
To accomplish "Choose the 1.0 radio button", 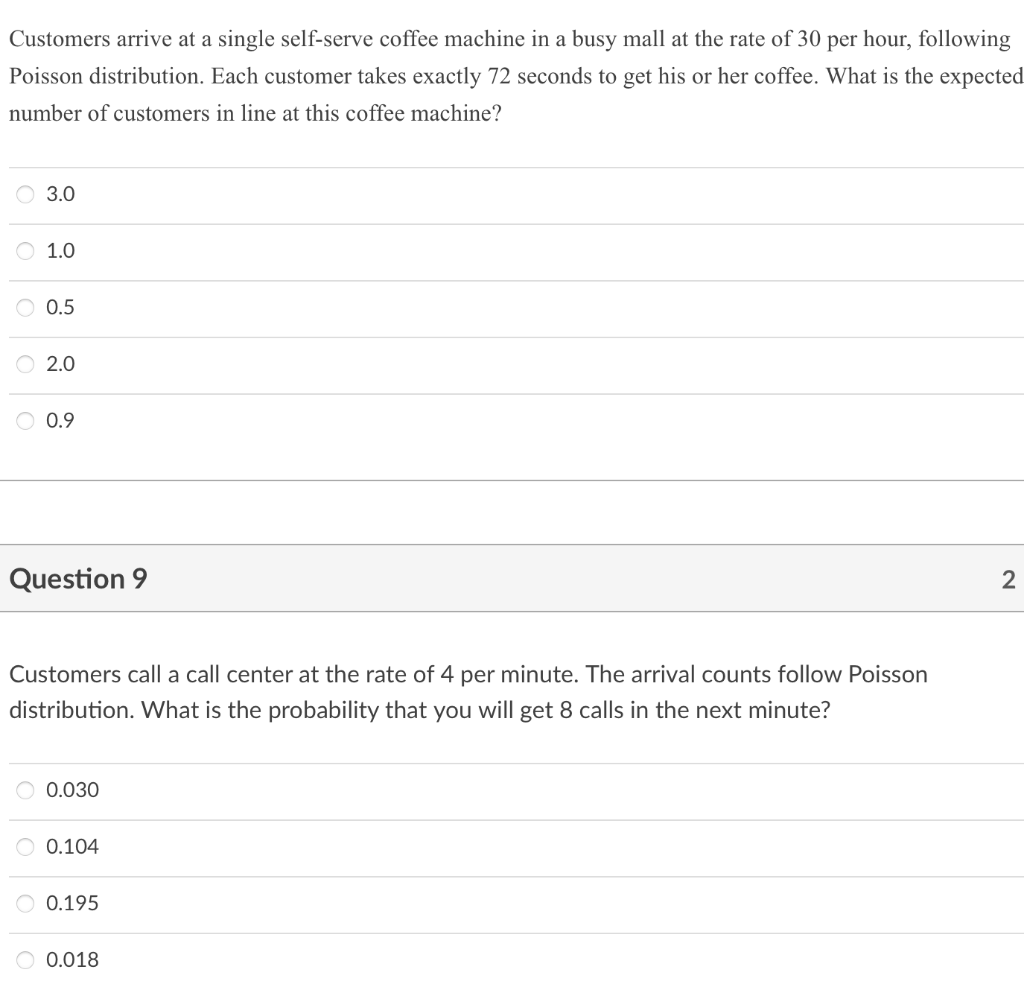I will (x=25, y=251).
